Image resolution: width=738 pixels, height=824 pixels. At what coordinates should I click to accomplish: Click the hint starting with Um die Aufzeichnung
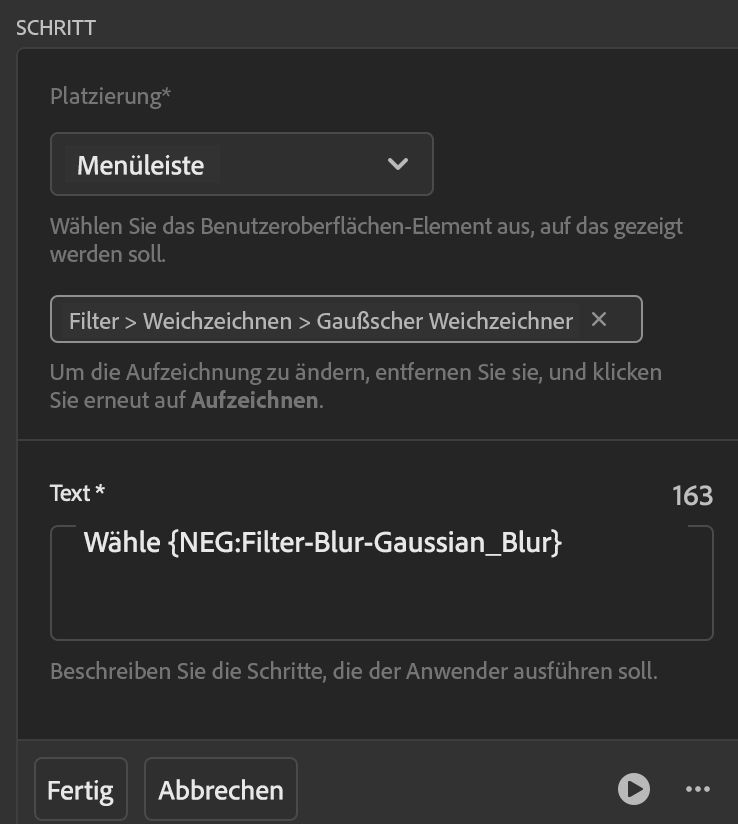355,386
